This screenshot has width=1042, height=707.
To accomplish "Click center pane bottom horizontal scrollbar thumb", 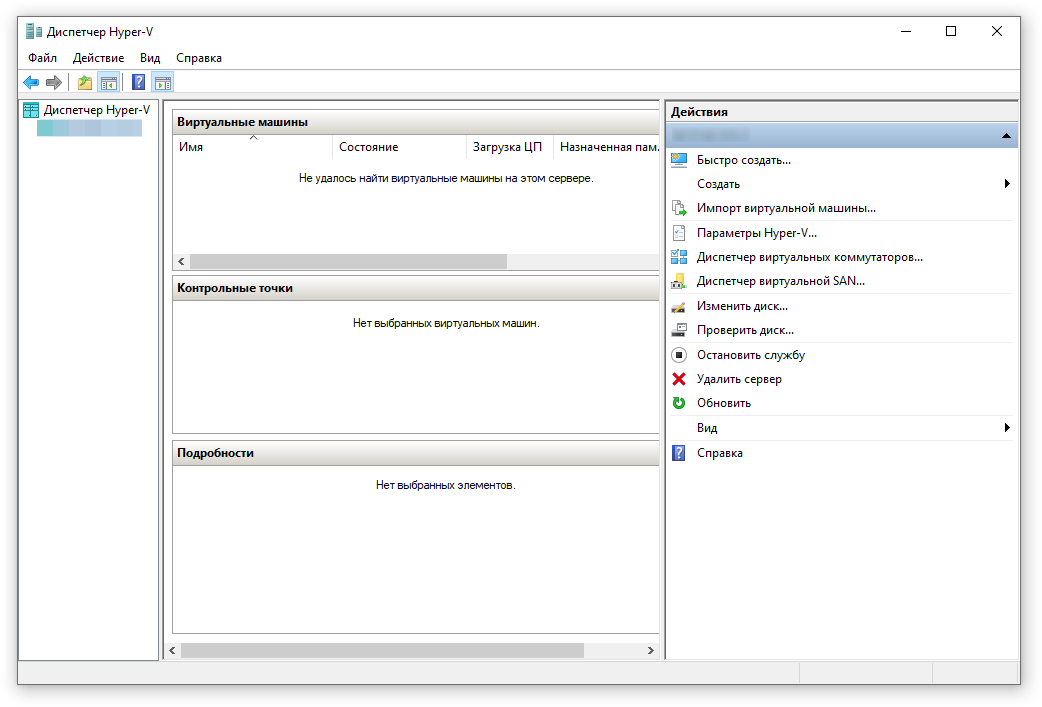I will point(382,651).
